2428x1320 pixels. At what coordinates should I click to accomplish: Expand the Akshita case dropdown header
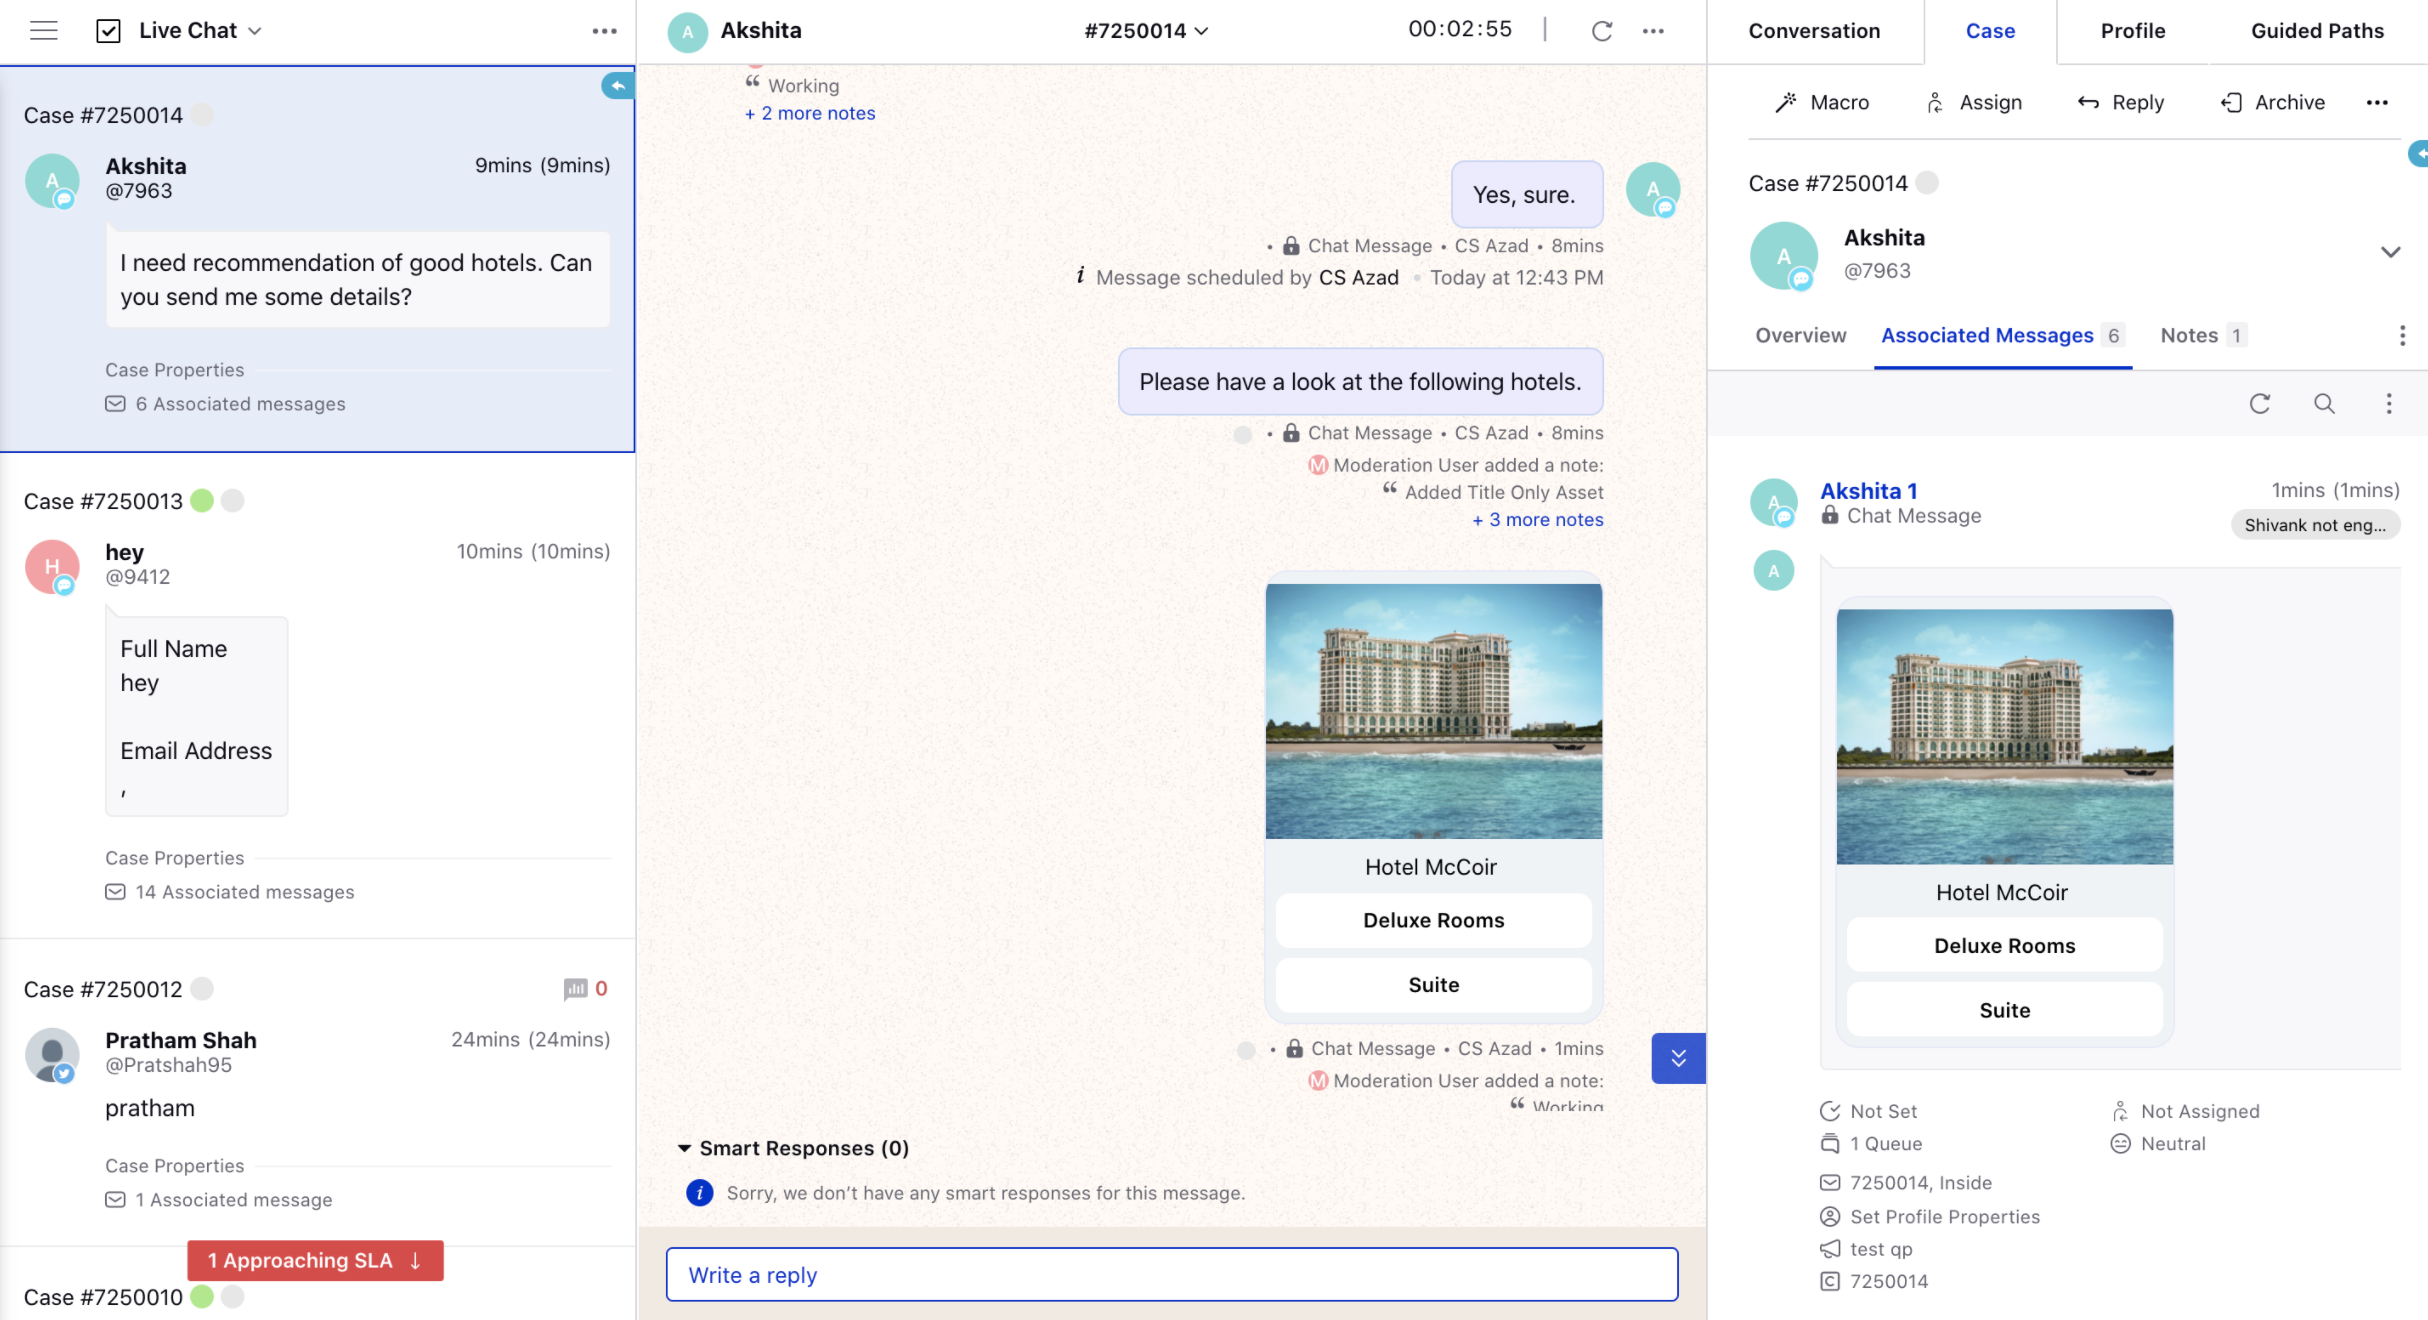pyautogui.click(x=2391, y=252)
